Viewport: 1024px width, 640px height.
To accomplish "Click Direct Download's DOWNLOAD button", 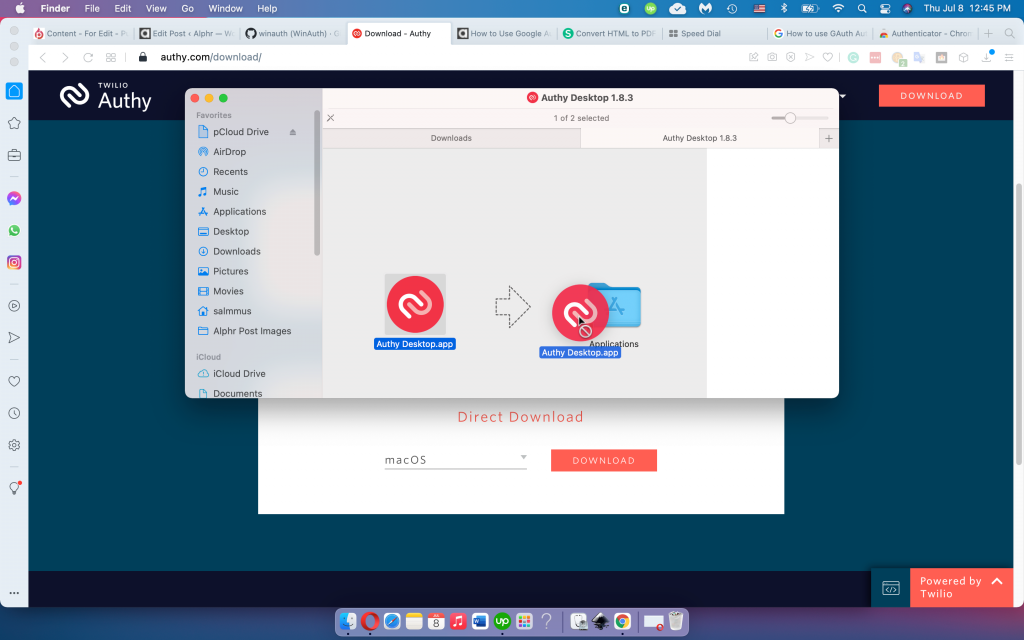I will click(603, 460).
